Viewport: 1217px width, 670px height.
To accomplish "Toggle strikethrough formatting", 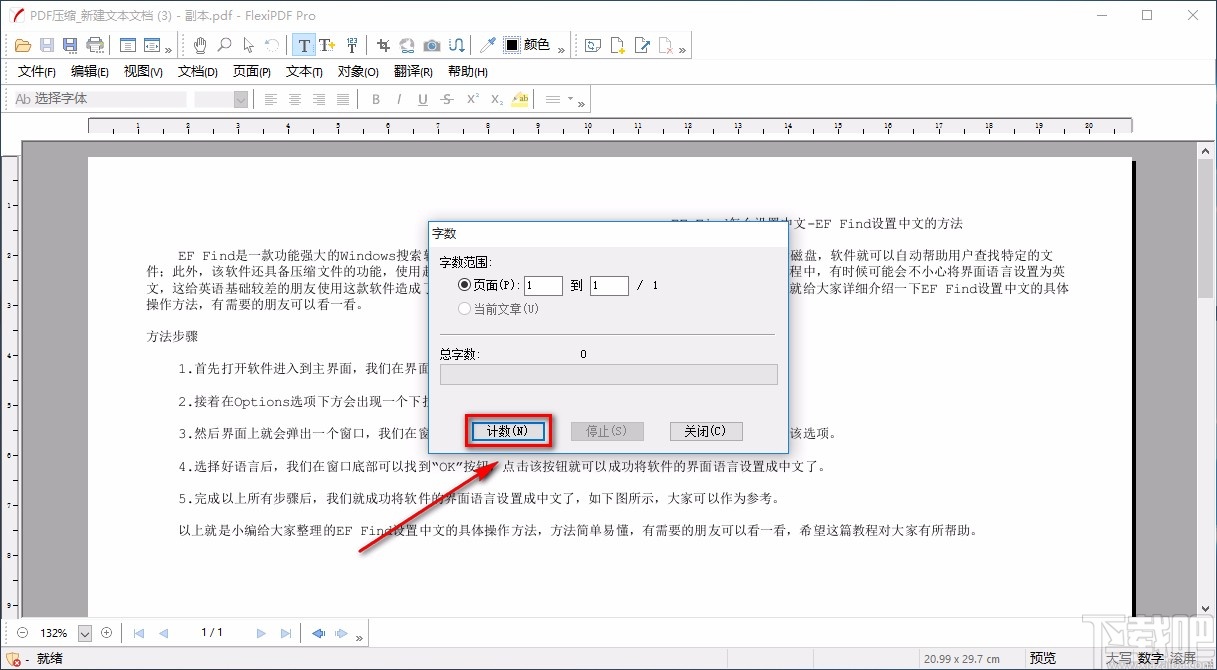I will [447, 99].
